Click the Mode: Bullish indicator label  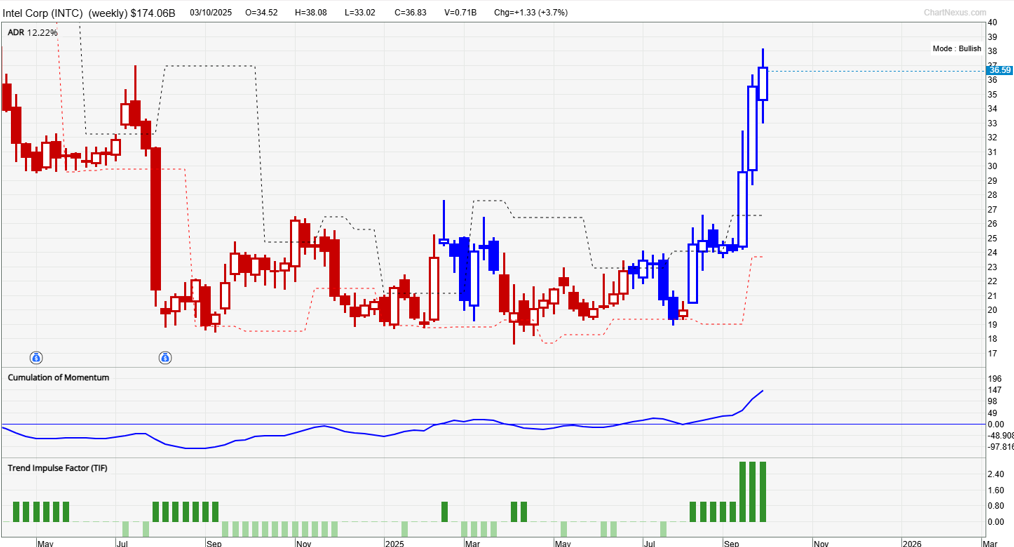pyautogui.click(x=957, y=48)
